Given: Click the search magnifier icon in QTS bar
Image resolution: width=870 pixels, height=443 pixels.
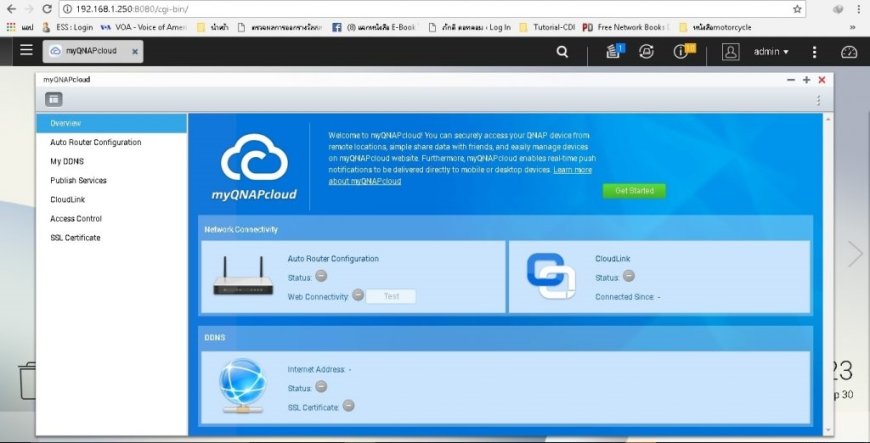Looking at the screenshot, I should click(562, 52).
